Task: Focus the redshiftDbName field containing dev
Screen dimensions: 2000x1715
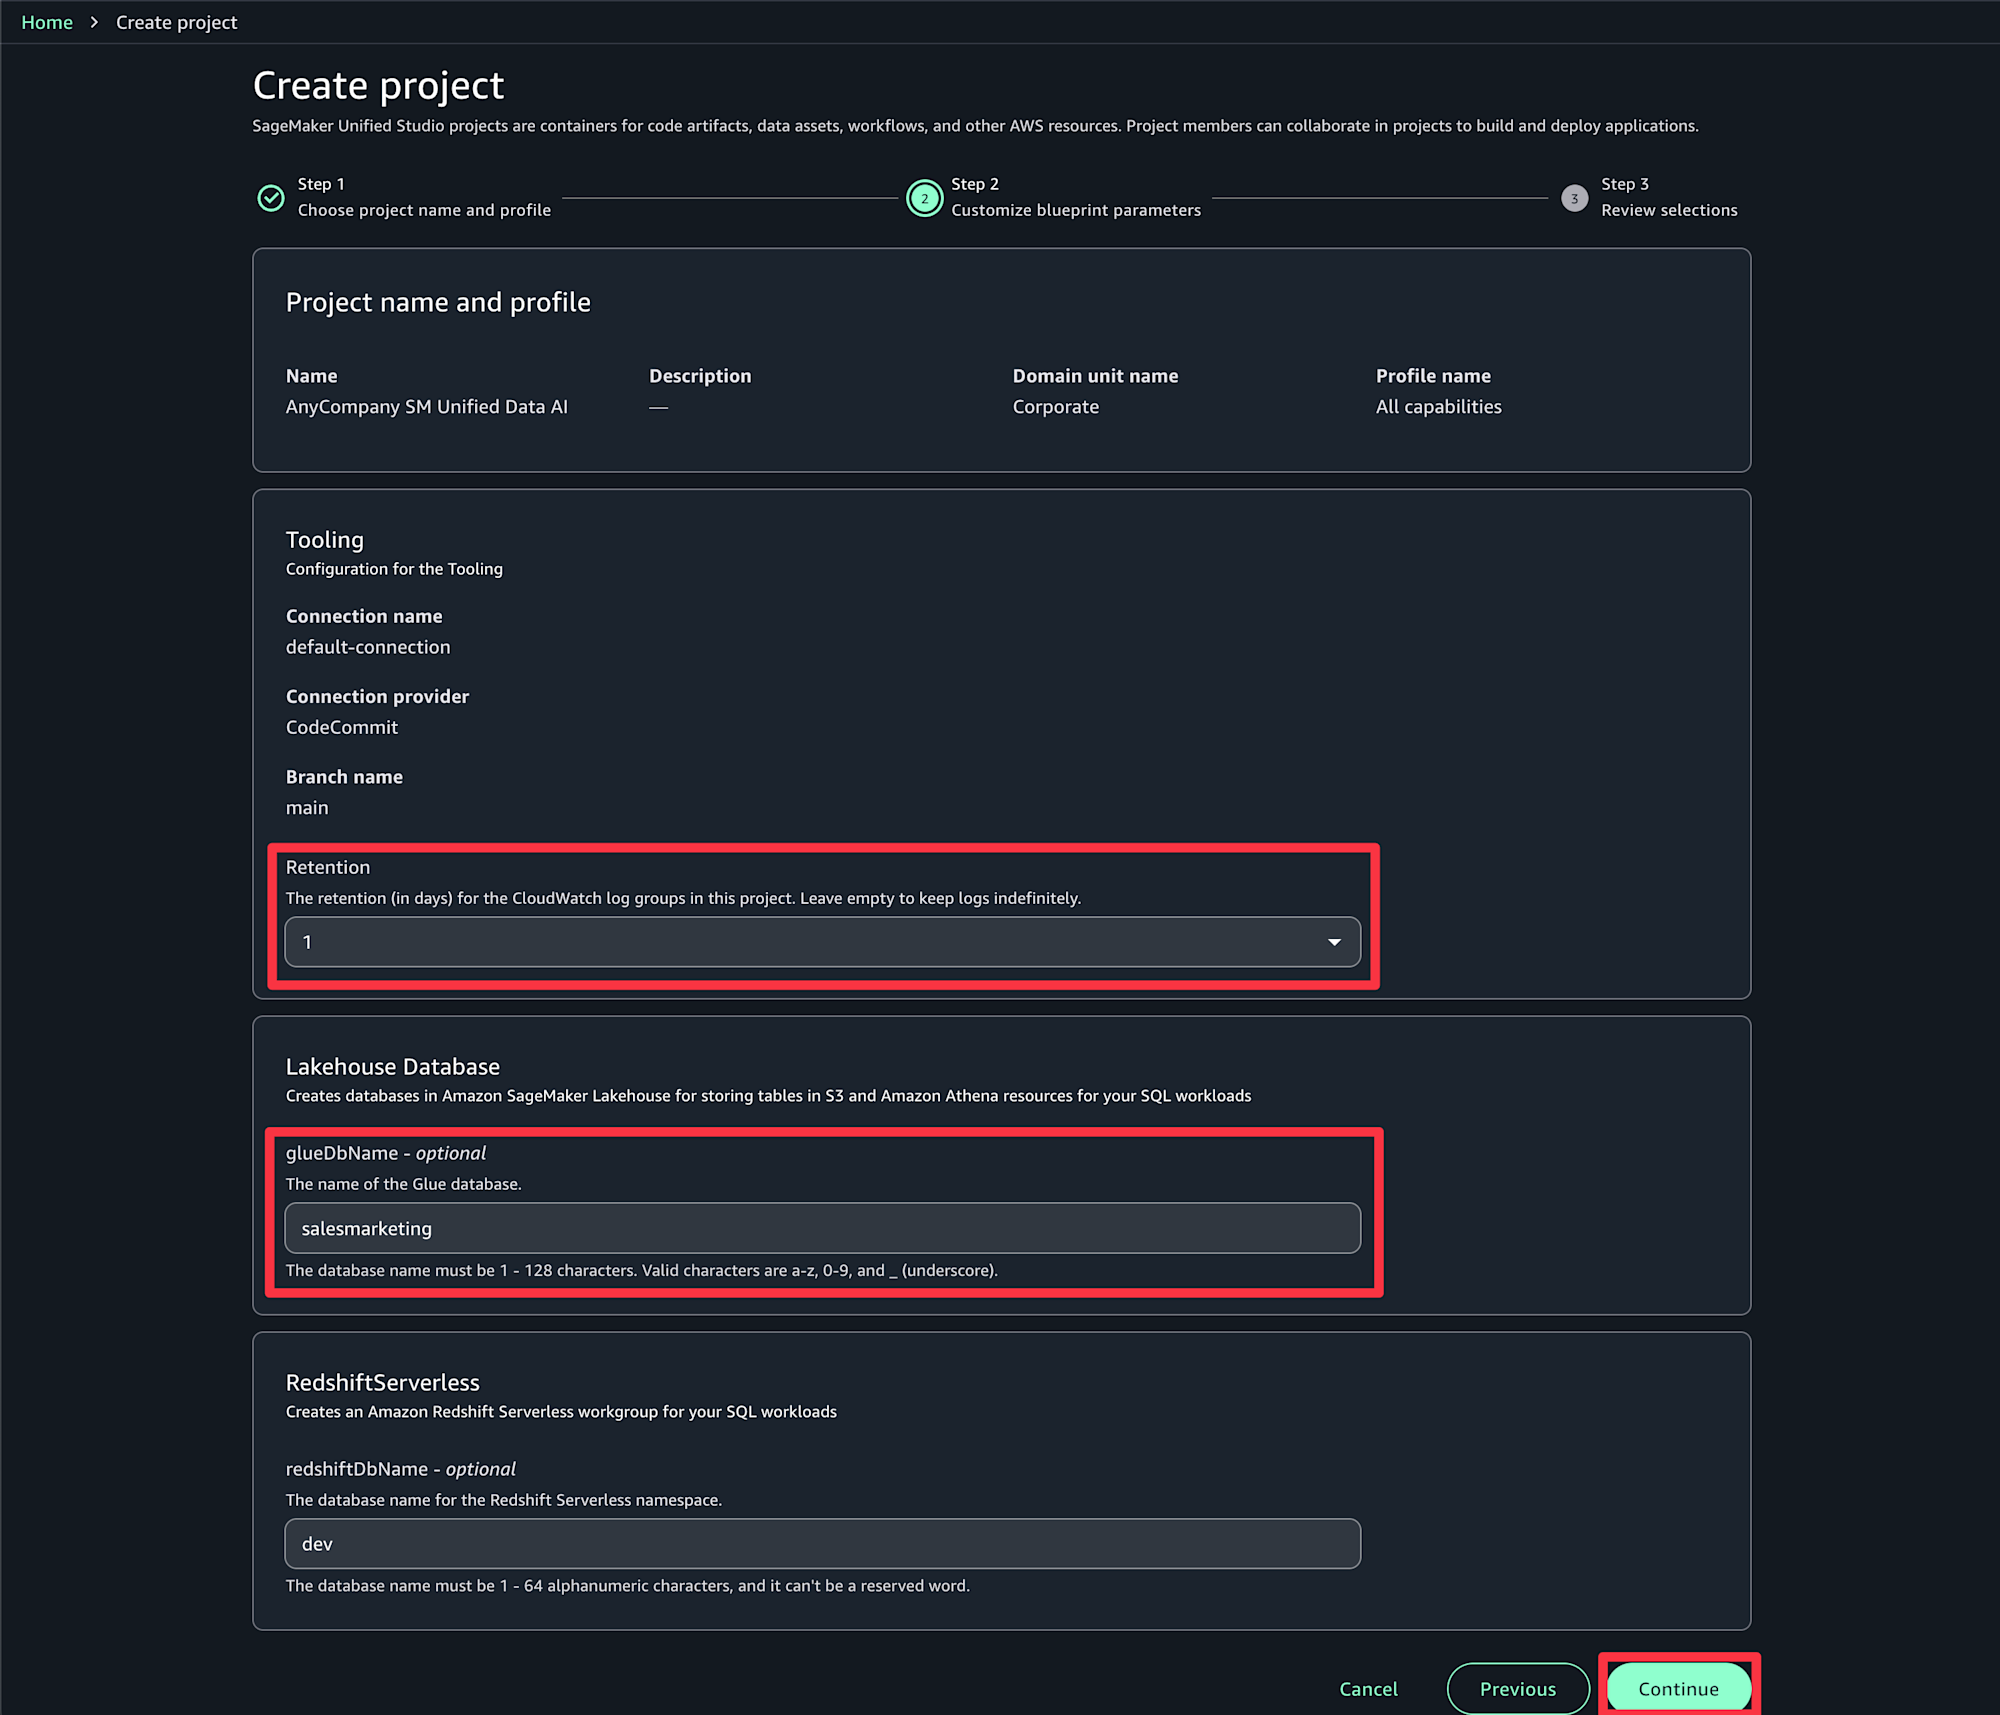Action: tap(822, 1543)
